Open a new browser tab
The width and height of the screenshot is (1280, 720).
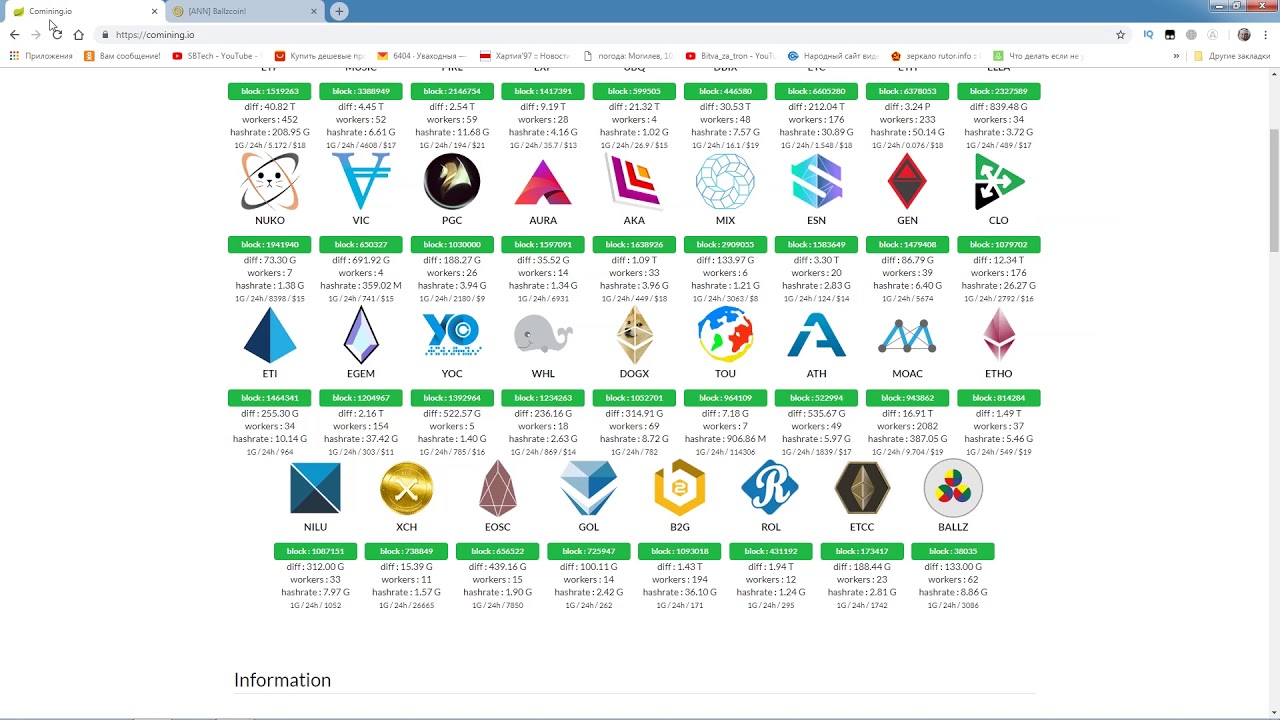[x=339, y=11]
